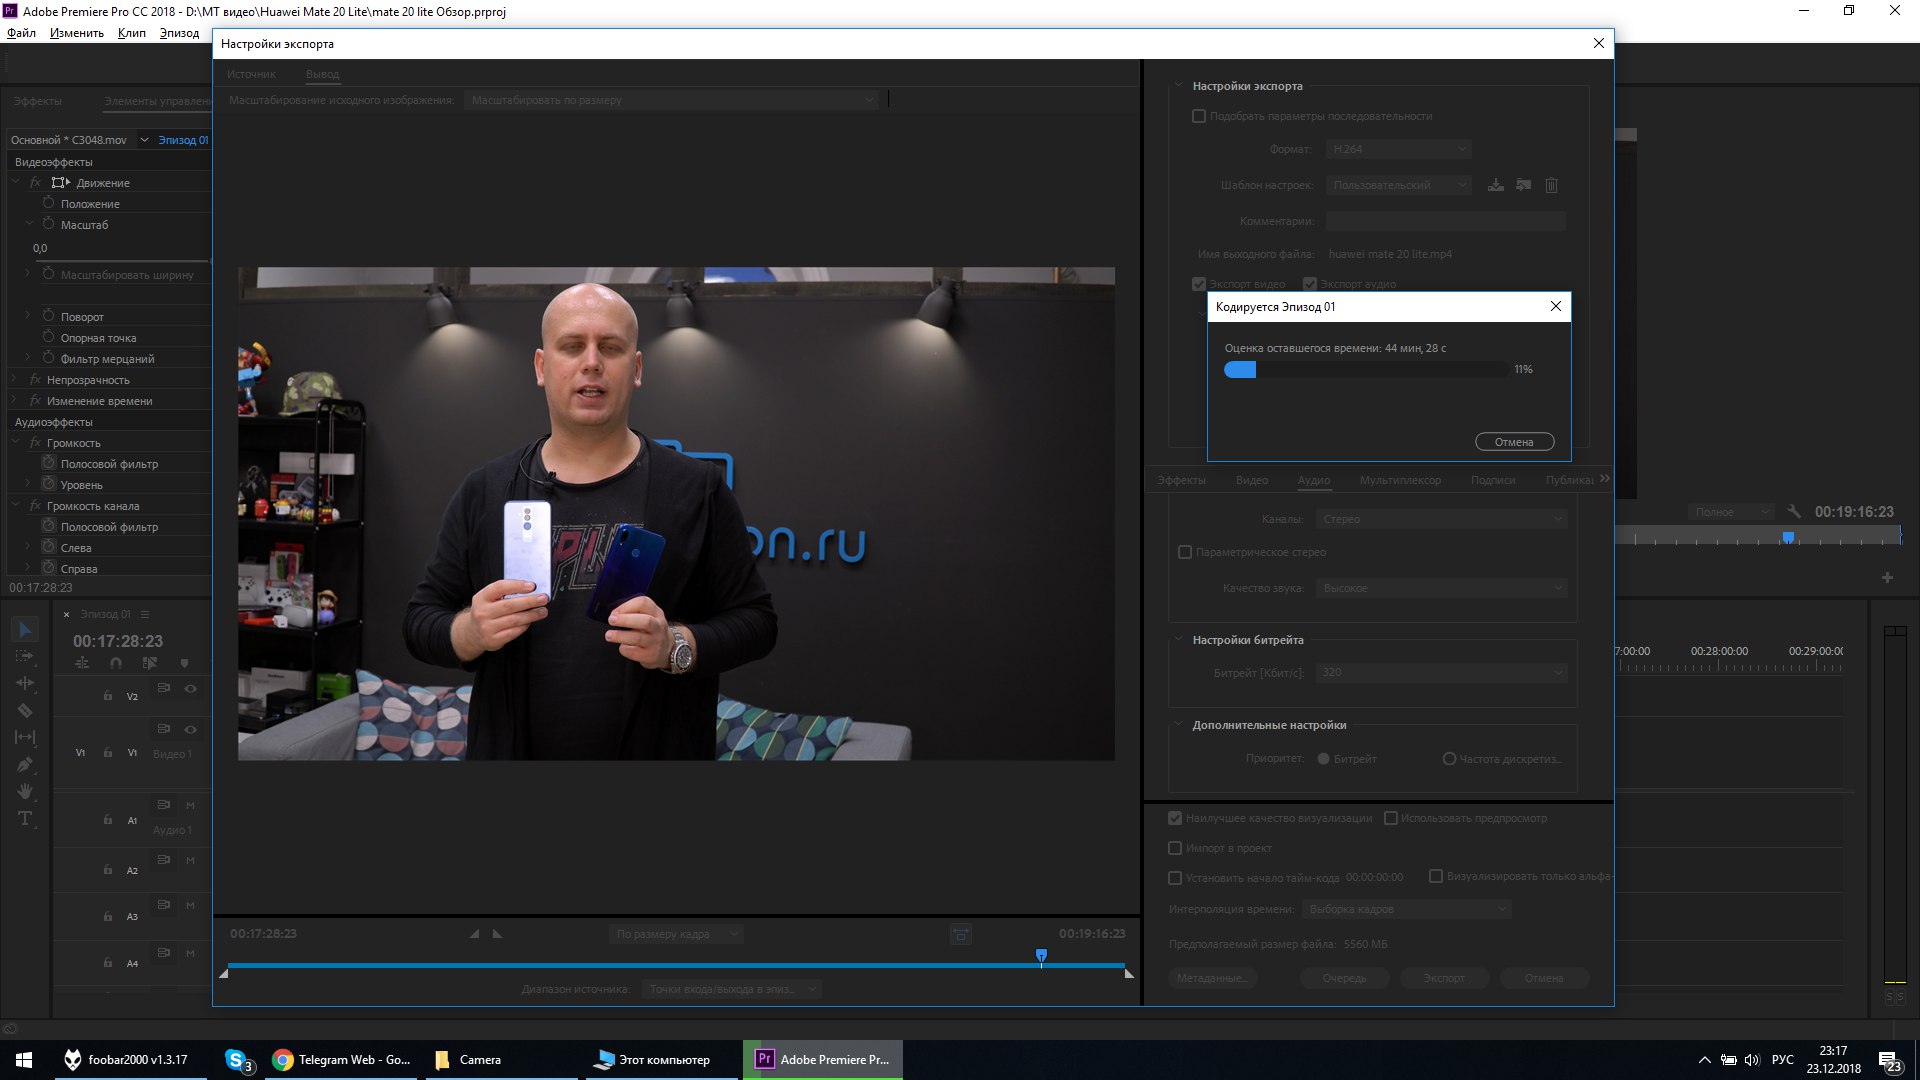Screen dimensions: 1920x1080
Task: Click the Delete Preset trash icon
Action: click(1551, 185)
